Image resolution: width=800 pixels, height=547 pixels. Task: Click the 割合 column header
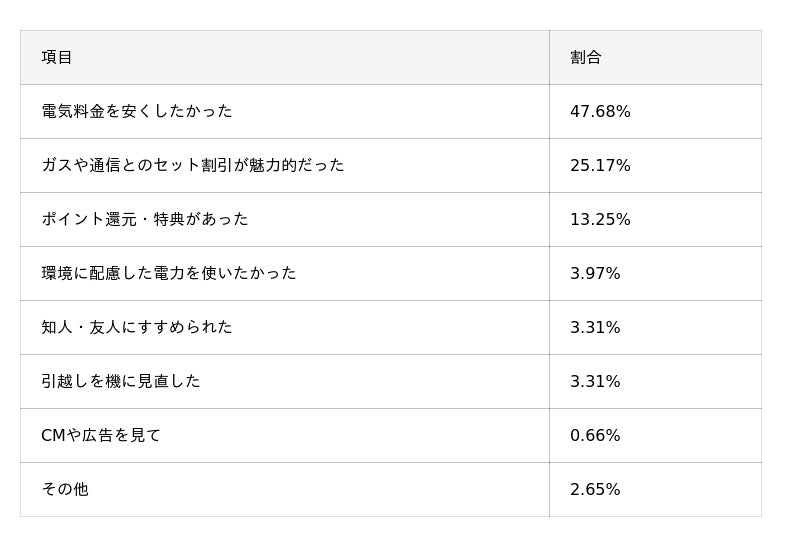pos(586,57)
